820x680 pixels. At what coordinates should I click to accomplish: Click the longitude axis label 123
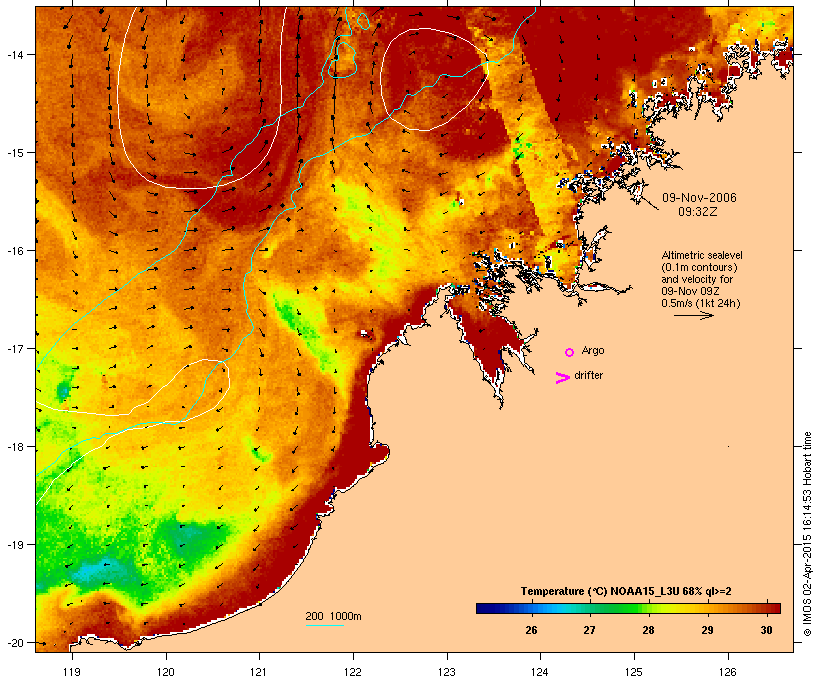click(447, 672)
